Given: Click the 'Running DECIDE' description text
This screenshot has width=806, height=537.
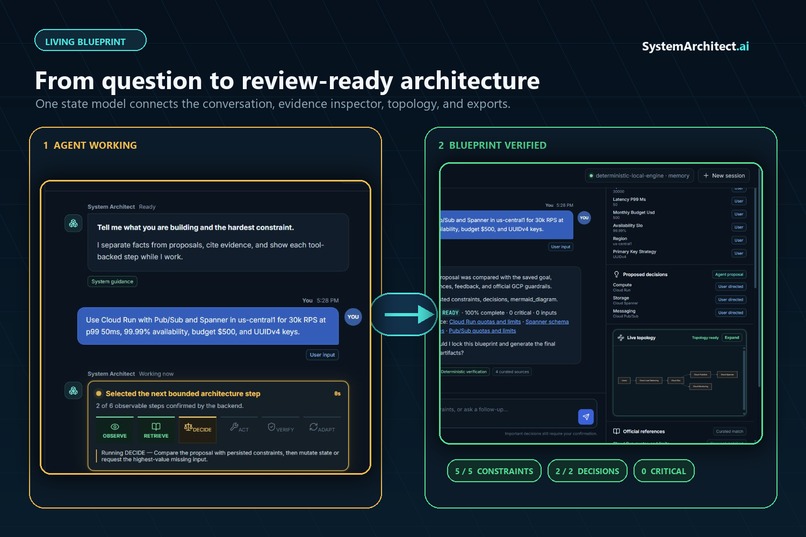Looking at the screenshot, I should 220,456.
